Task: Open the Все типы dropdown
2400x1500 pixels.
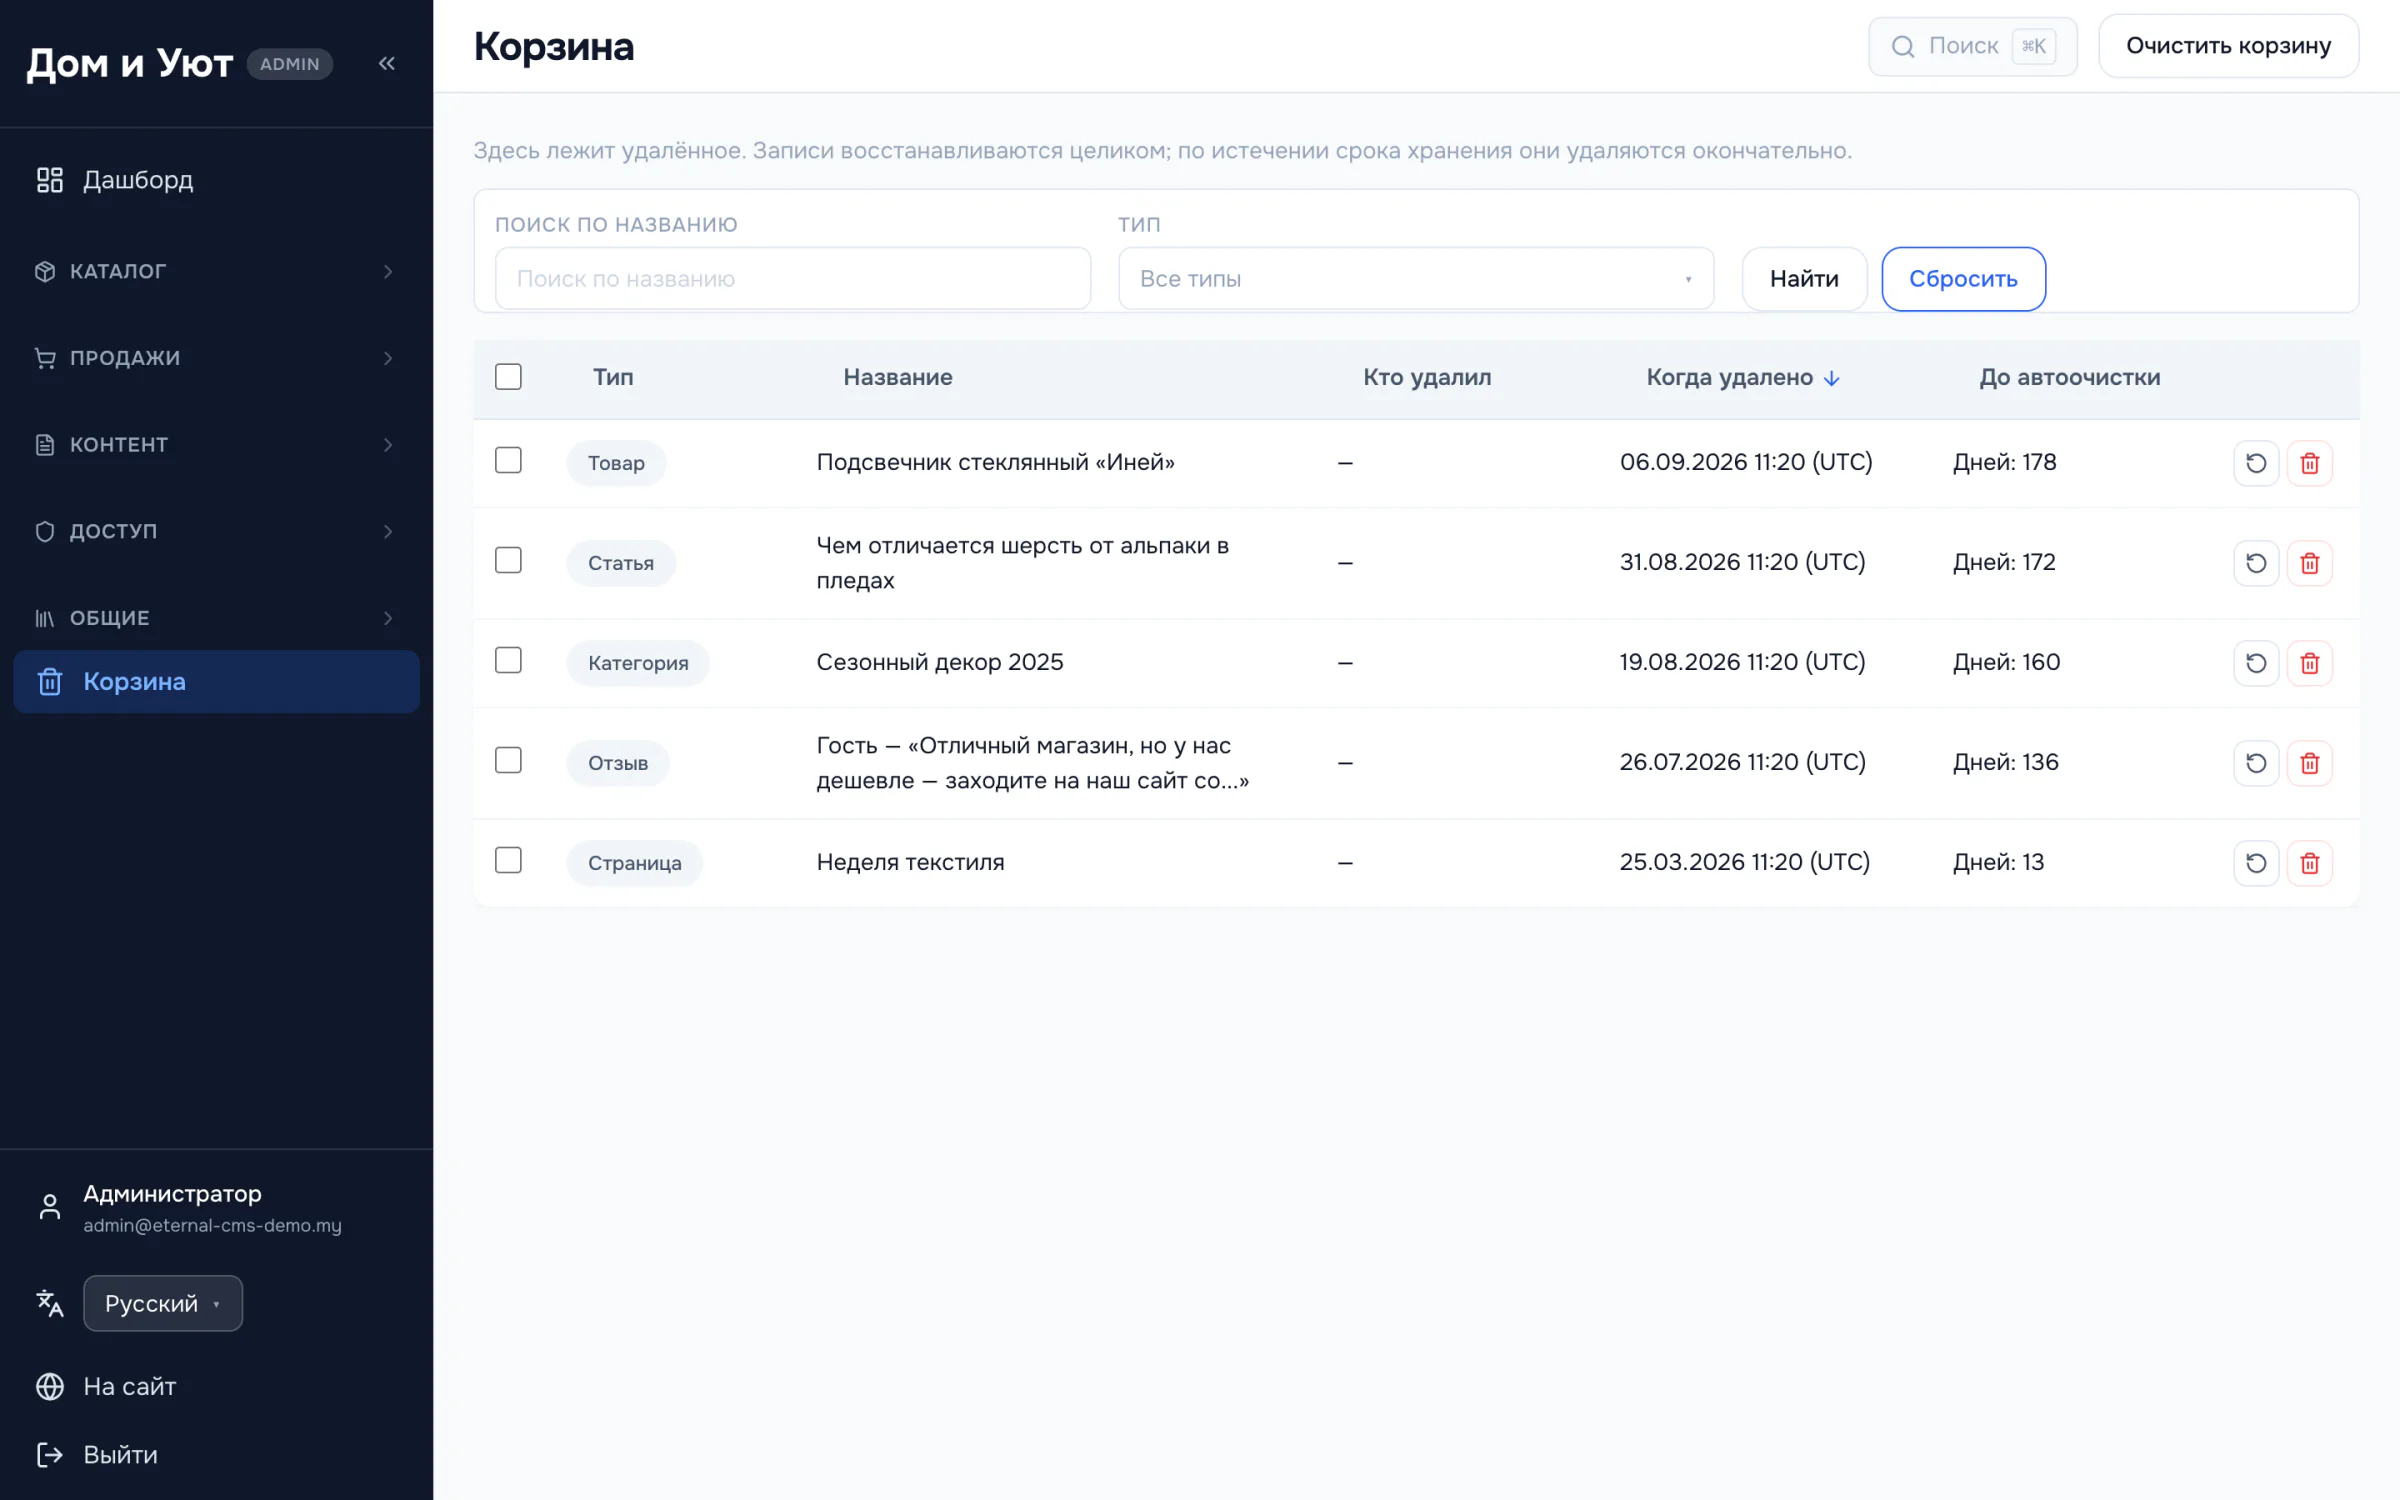Action: coord(1416,279)
